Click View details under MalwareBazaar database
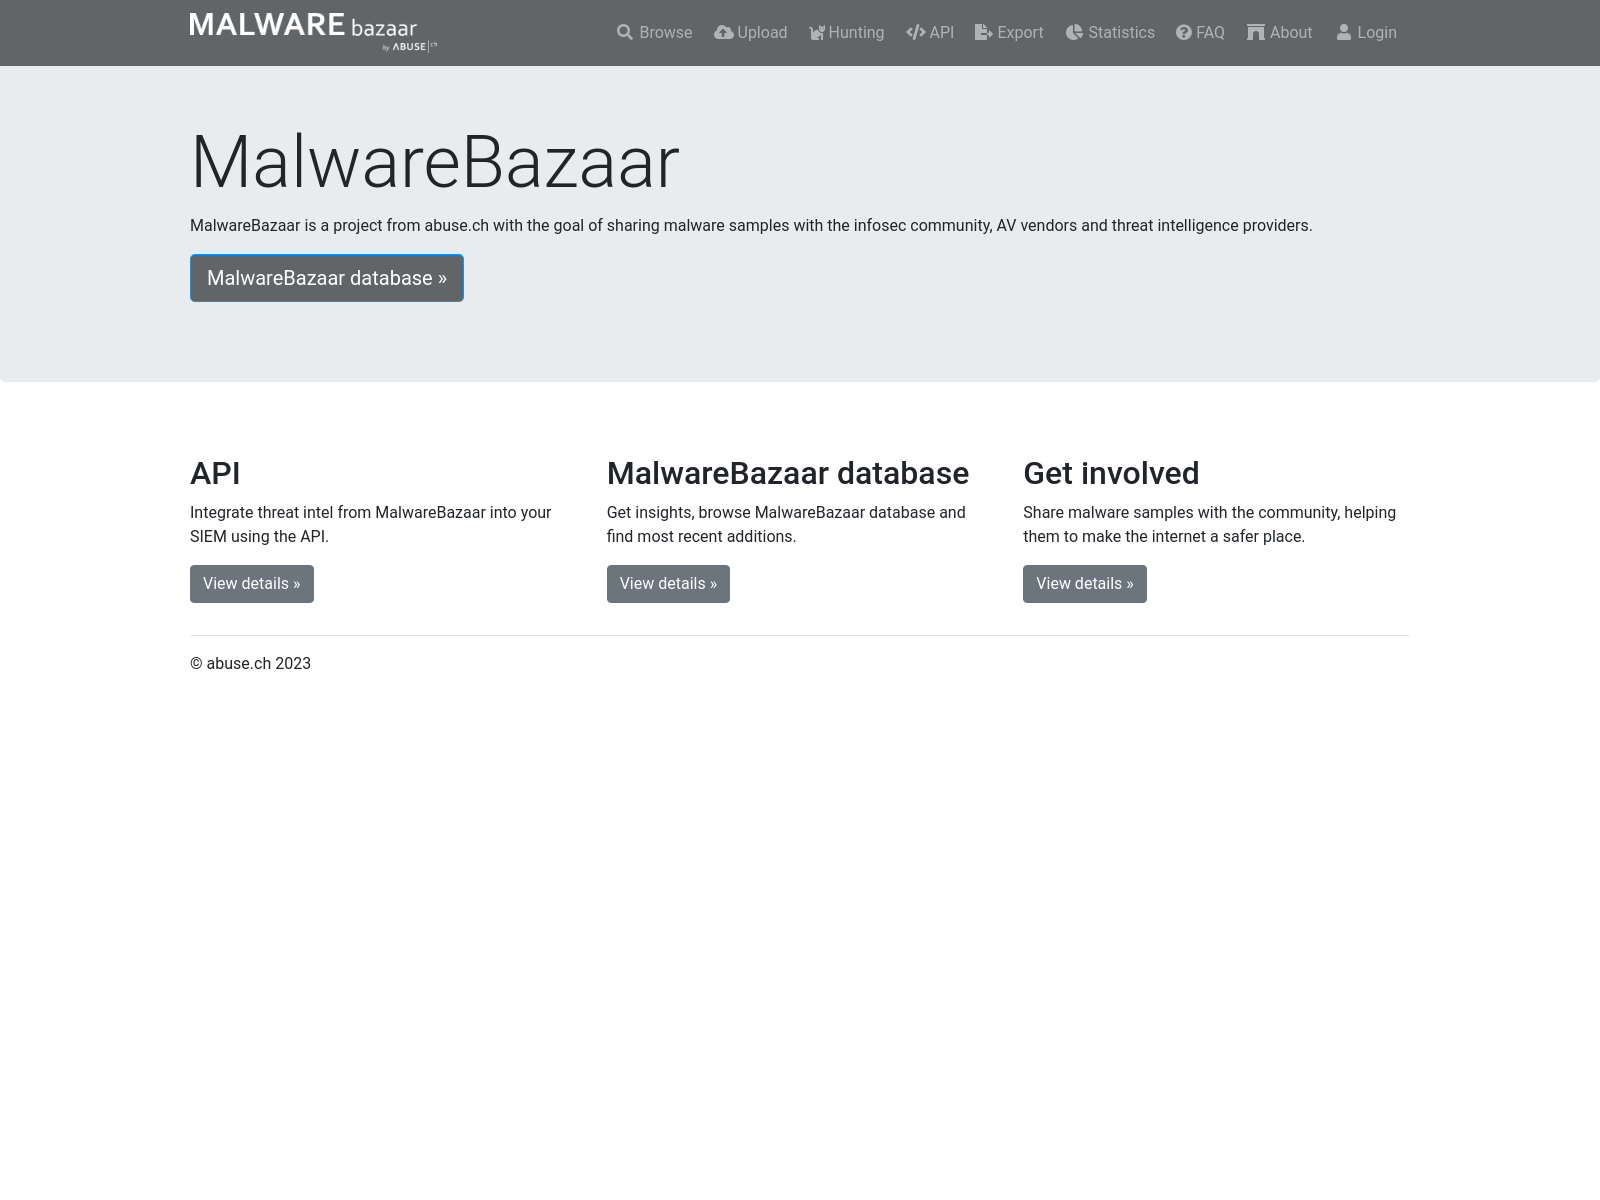Screen dimensions: 1600x1200 [x=668, y=584]
